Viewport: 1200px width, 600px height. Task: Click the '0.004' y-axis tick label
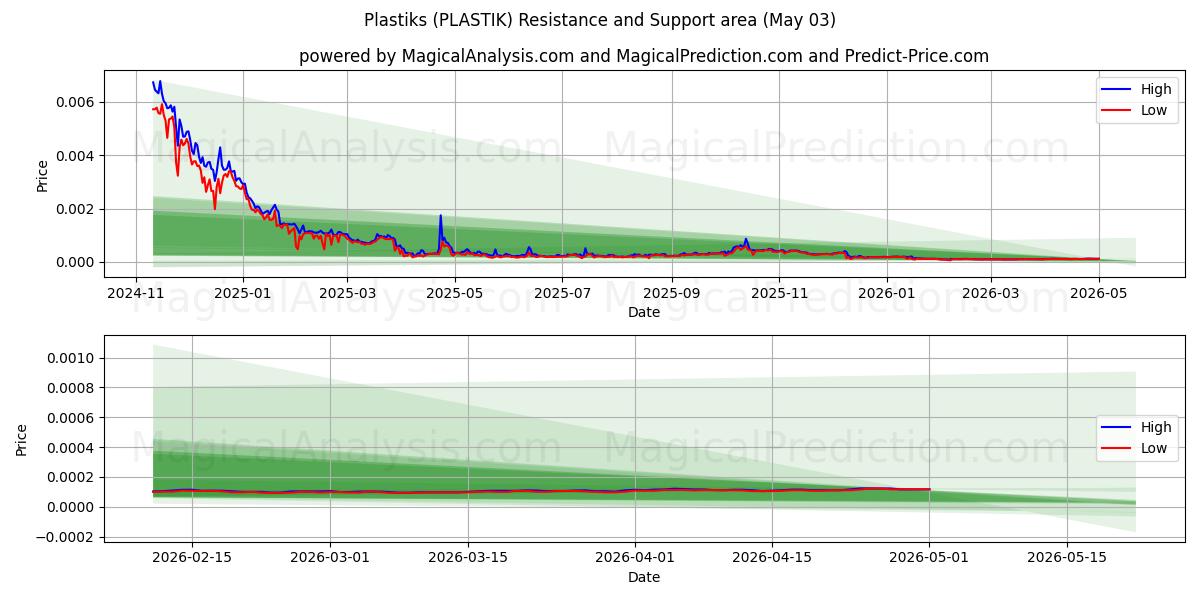76,156
